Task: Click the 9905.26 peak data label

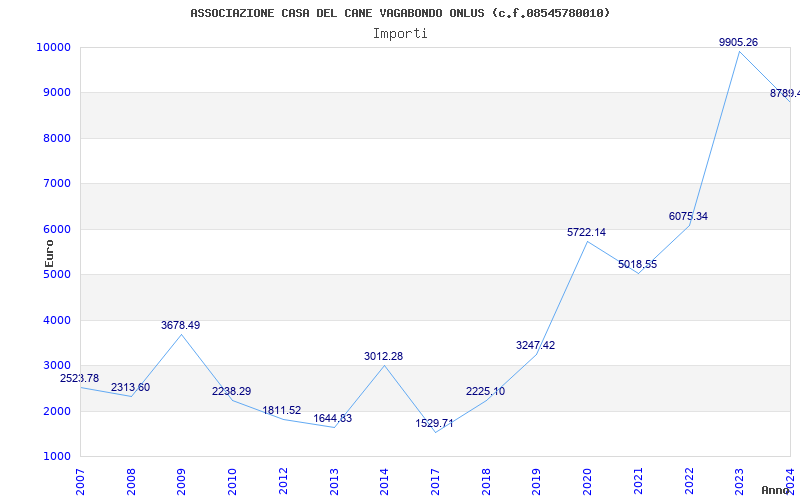Action: [738, 42]
